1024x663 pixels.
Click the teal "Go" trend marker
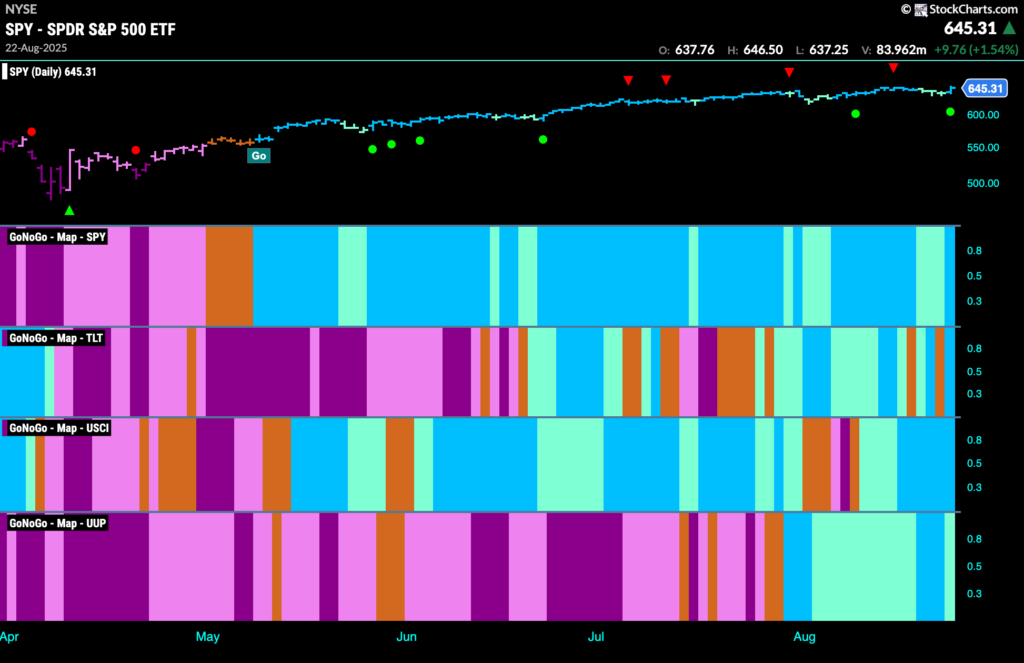point(259,155)
